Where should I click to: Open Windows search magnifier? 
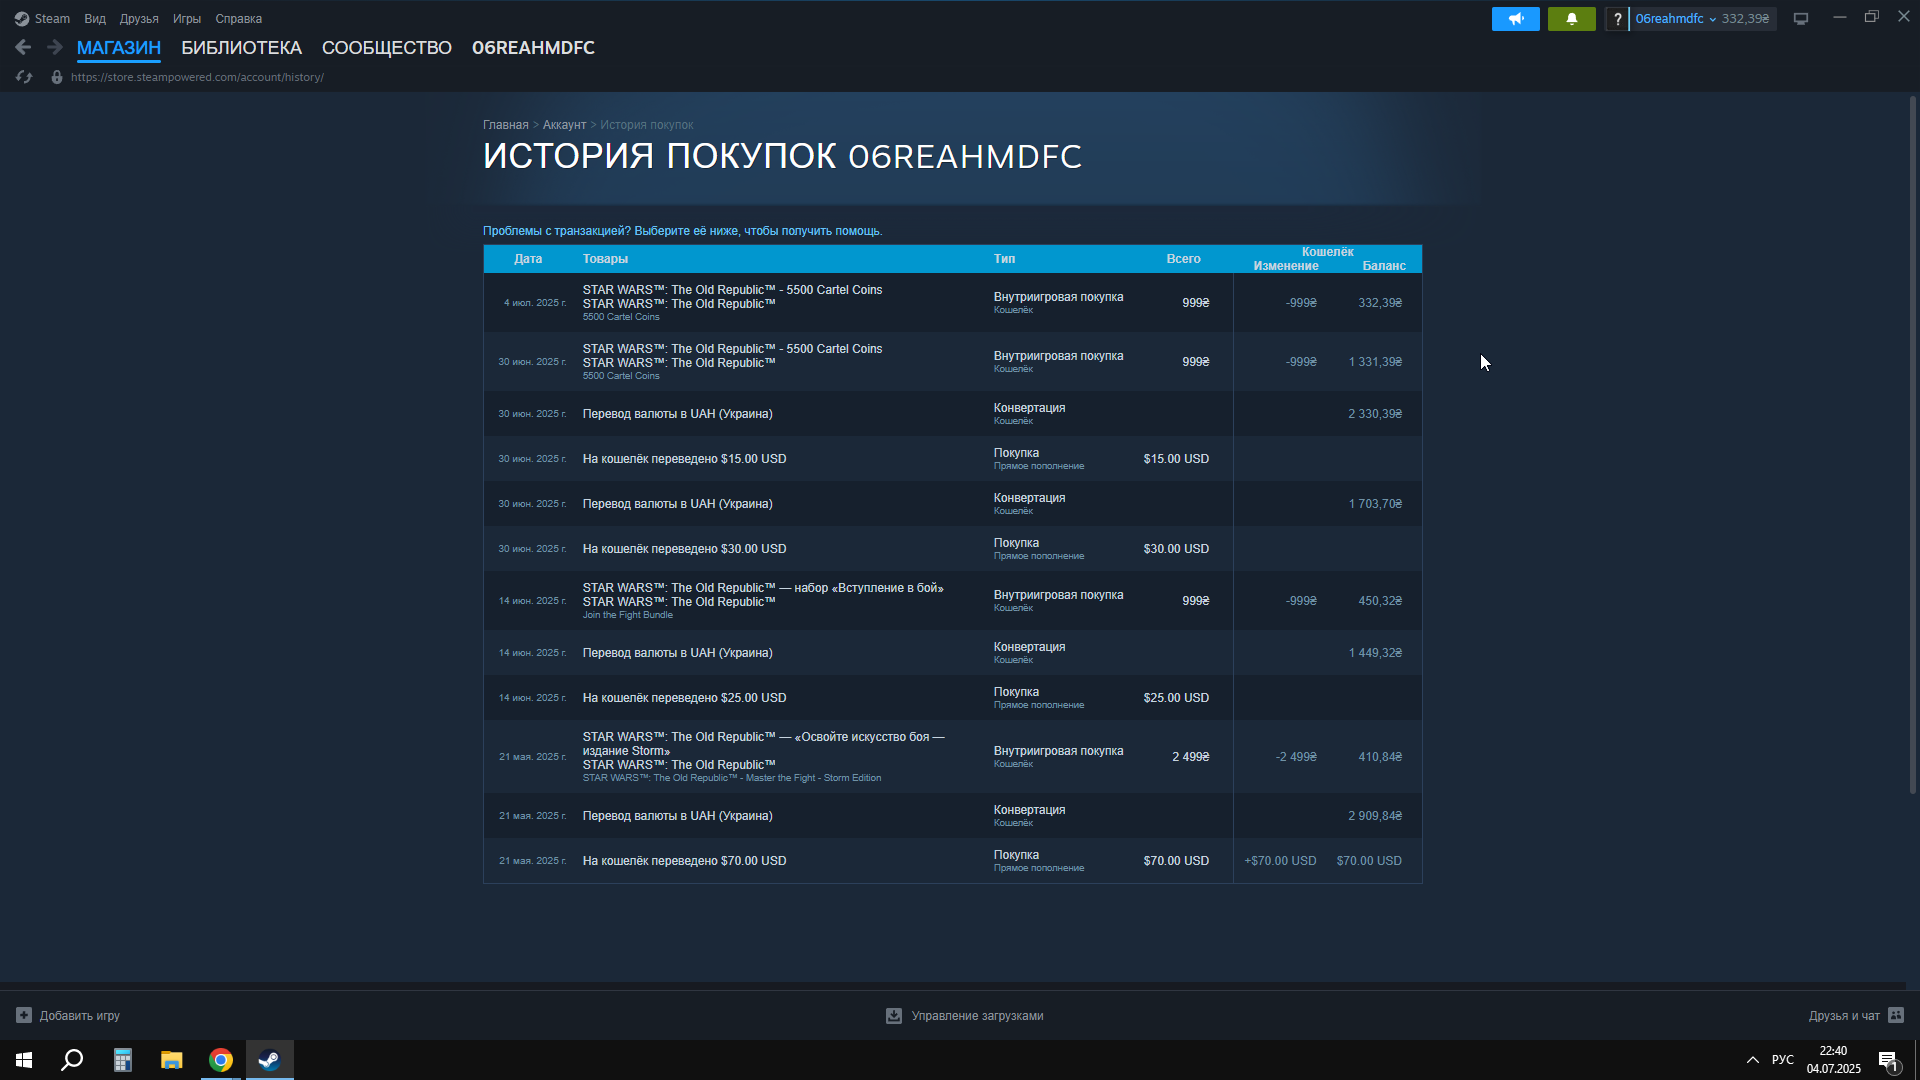click(72, 1060)
